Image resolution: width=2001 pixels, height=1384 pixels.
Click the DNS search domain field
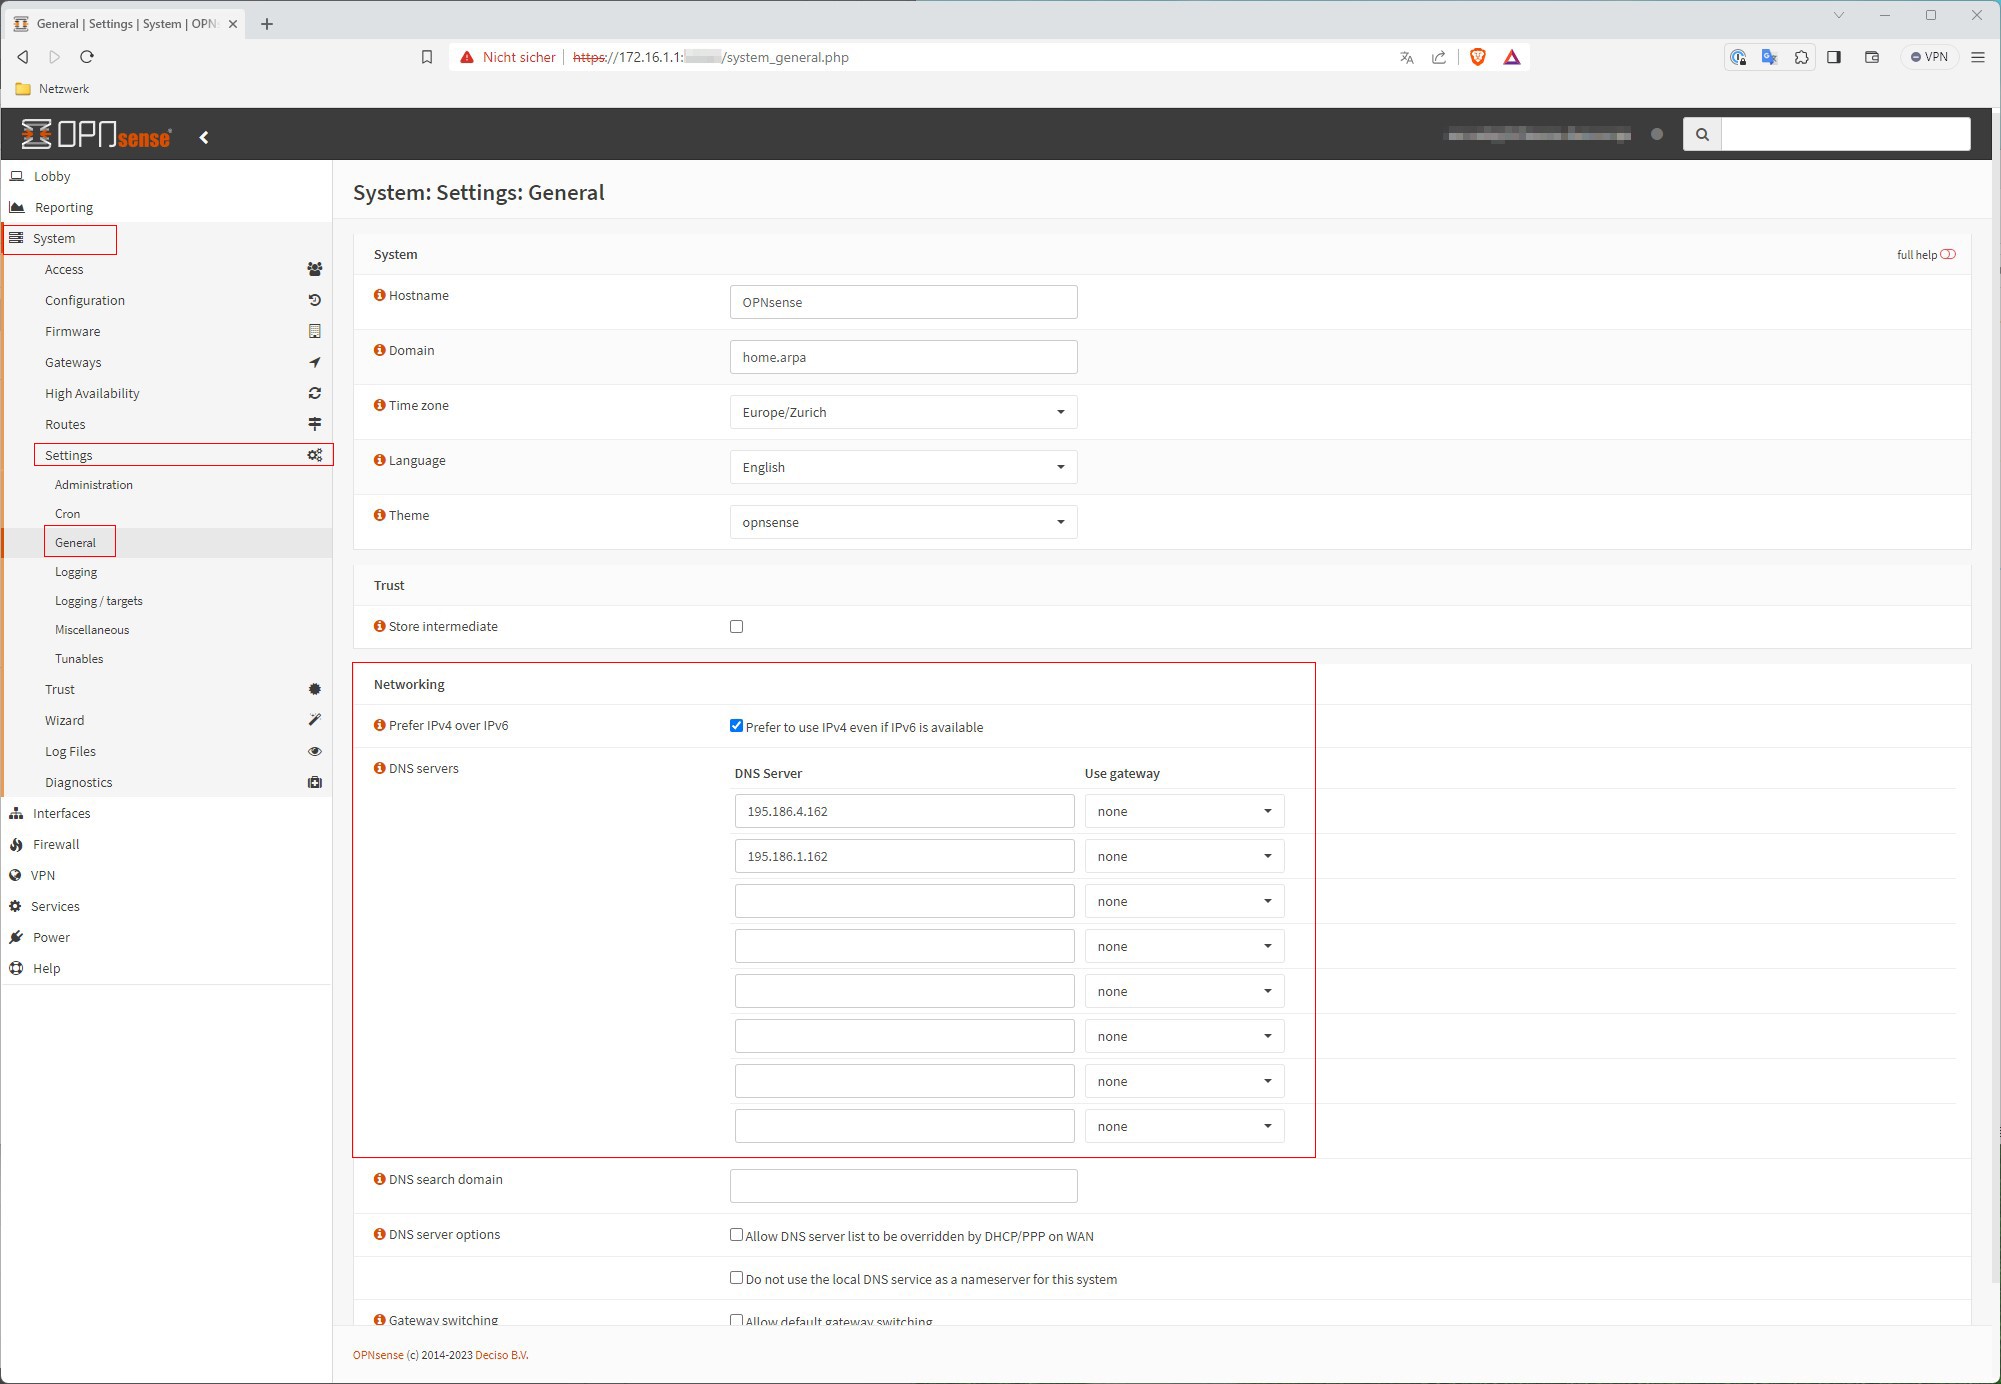tap(903, 1186)
